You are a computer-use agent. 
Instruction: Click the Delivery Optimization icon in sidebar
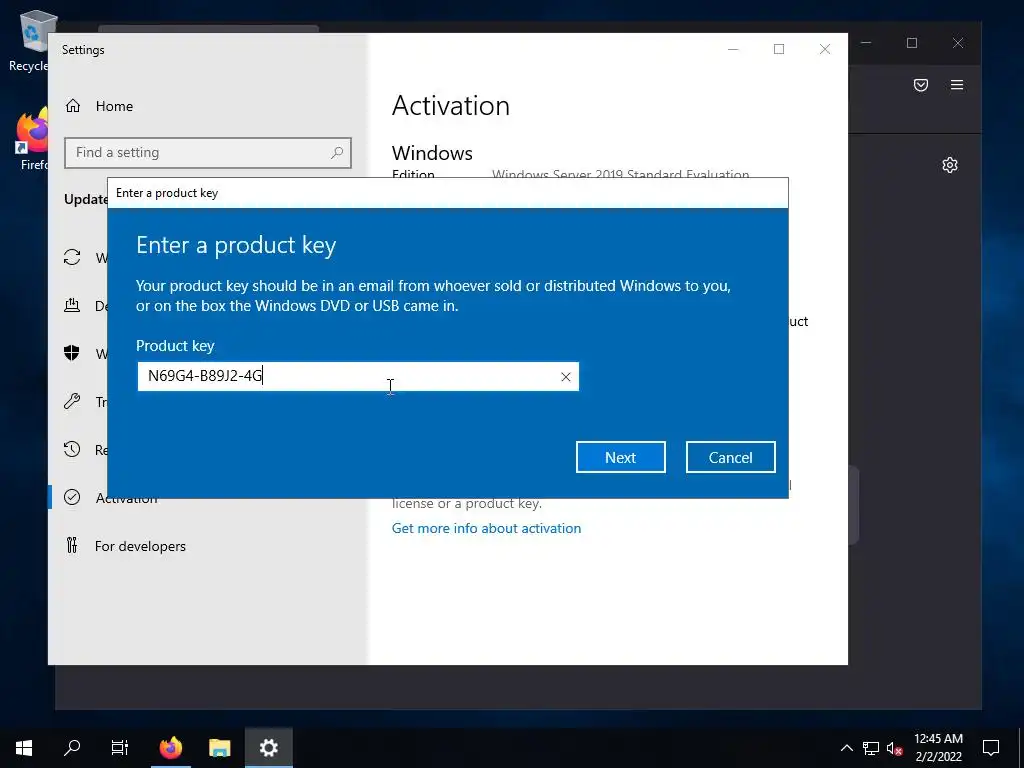point(72,305)
